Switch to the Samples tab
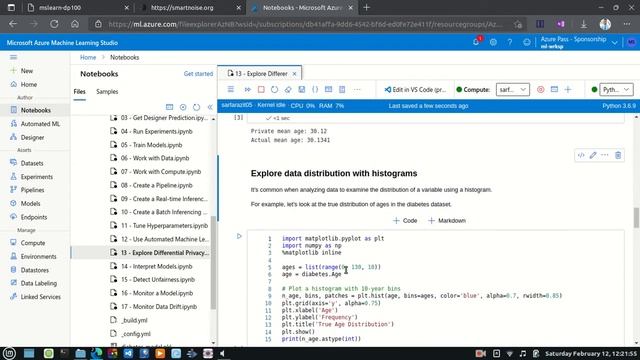This screenshot has height=360, width=640. point(107,91)
